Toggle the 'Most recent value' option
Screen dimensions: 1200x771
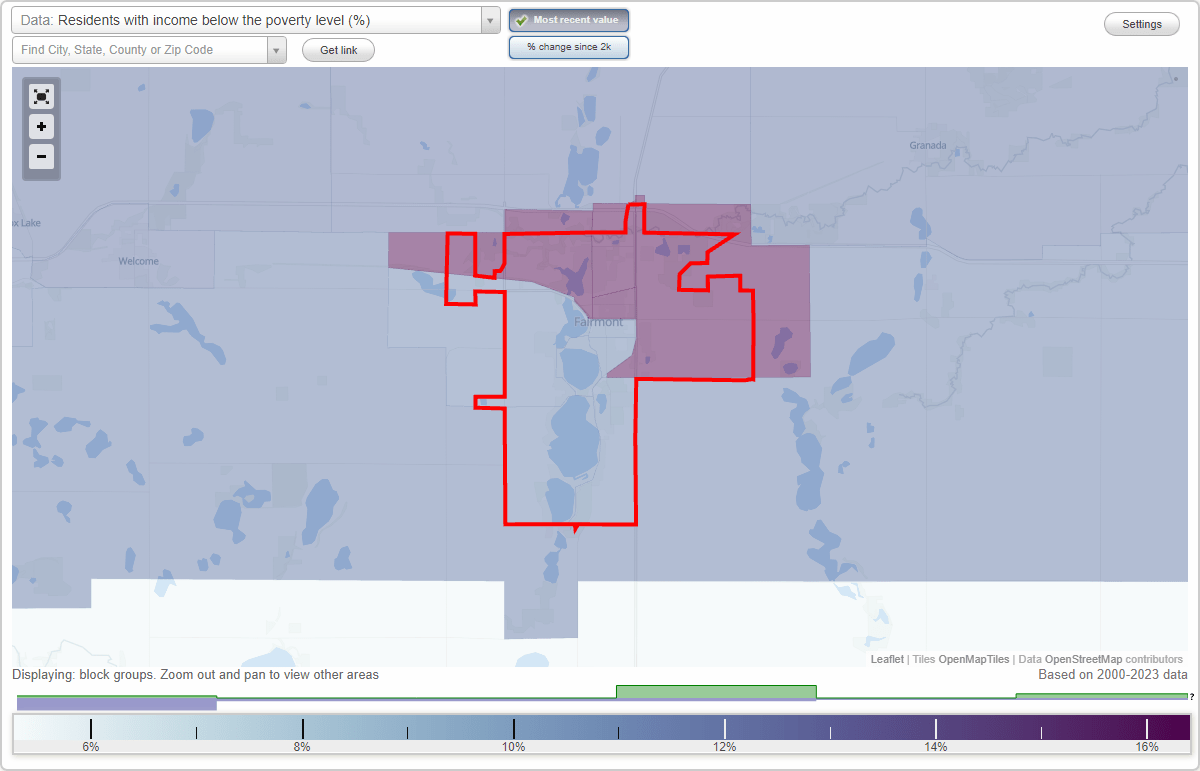[569, 19]
